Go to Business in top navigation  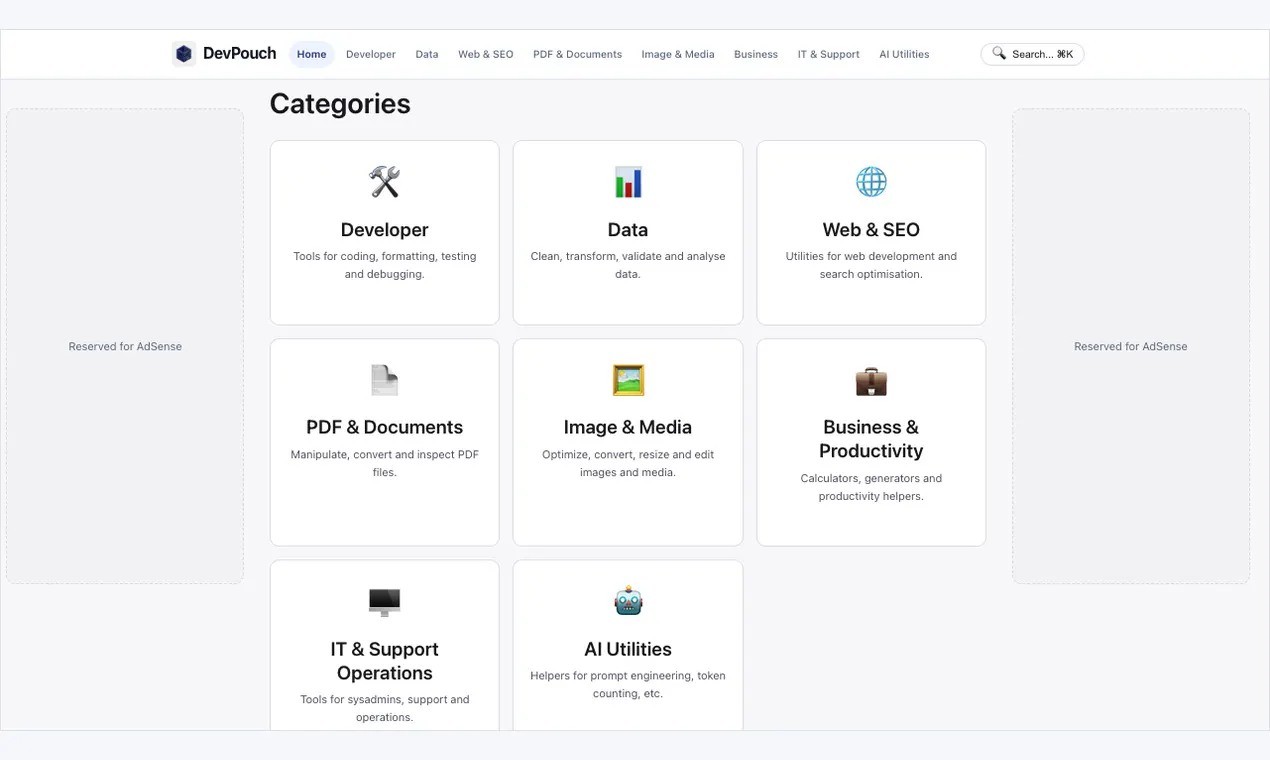756,54
